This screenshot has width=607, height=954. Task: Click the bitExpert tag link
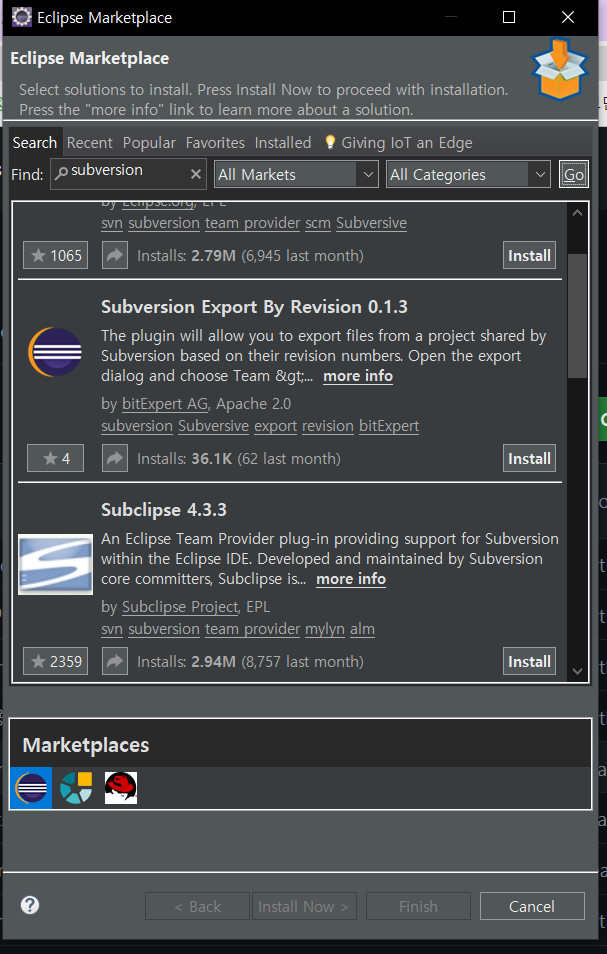[x=389, y=426]
